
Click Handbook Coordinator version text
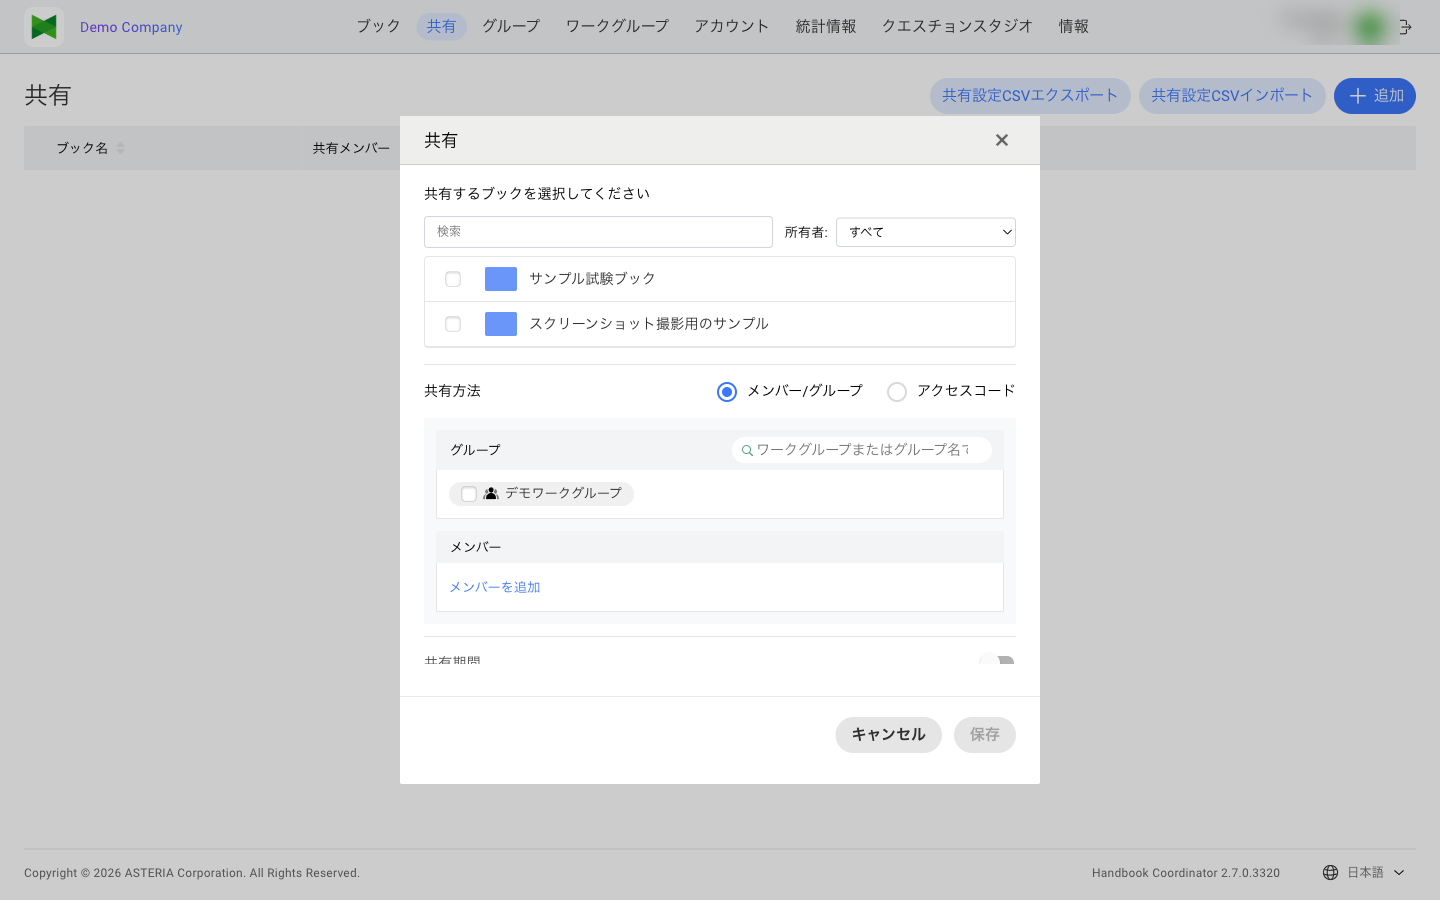tap(1186, 873)
